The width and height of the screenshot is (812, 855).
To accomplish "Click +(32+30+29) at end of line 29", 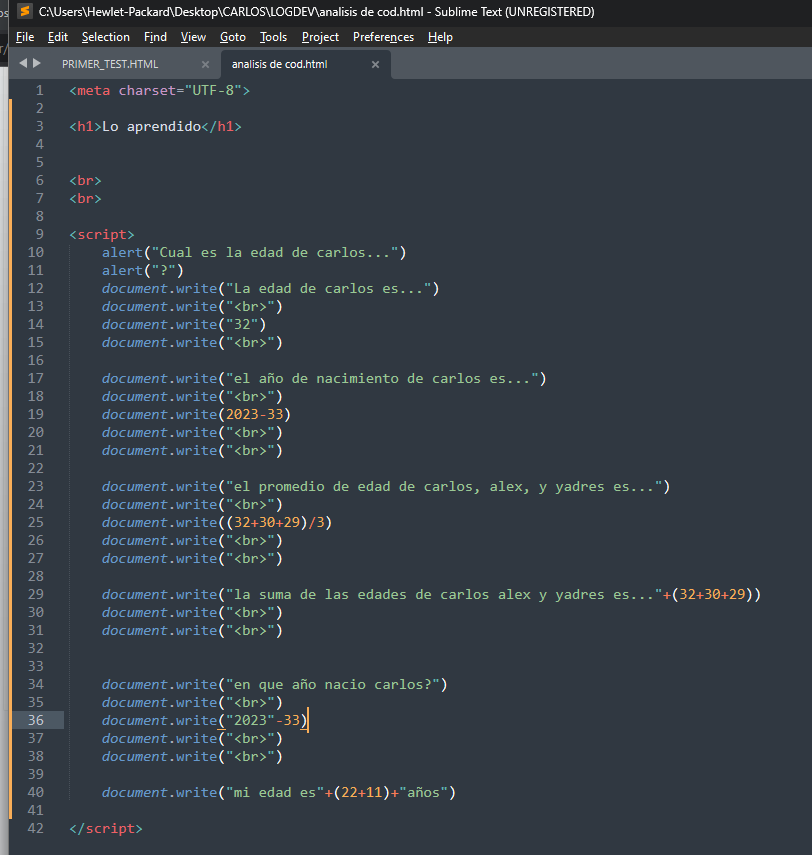I will (708, 594).
